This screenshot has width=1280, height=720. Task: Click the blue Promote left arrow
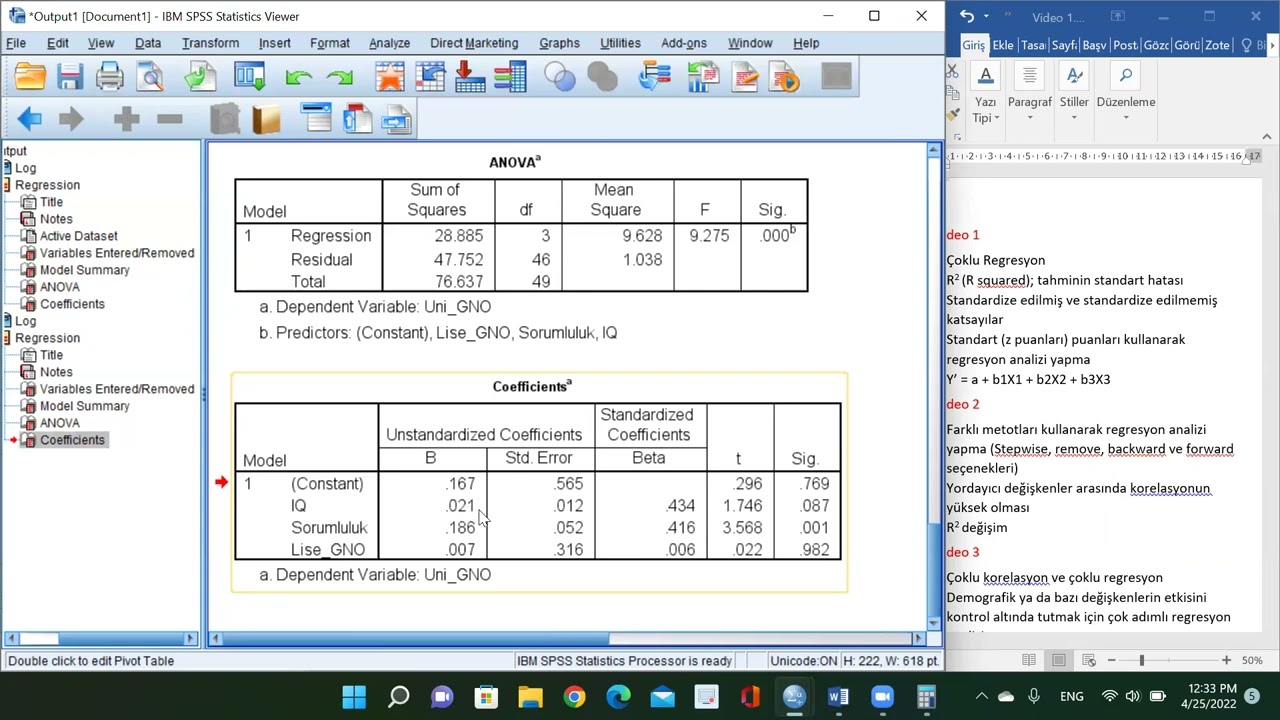click(29, 120)
